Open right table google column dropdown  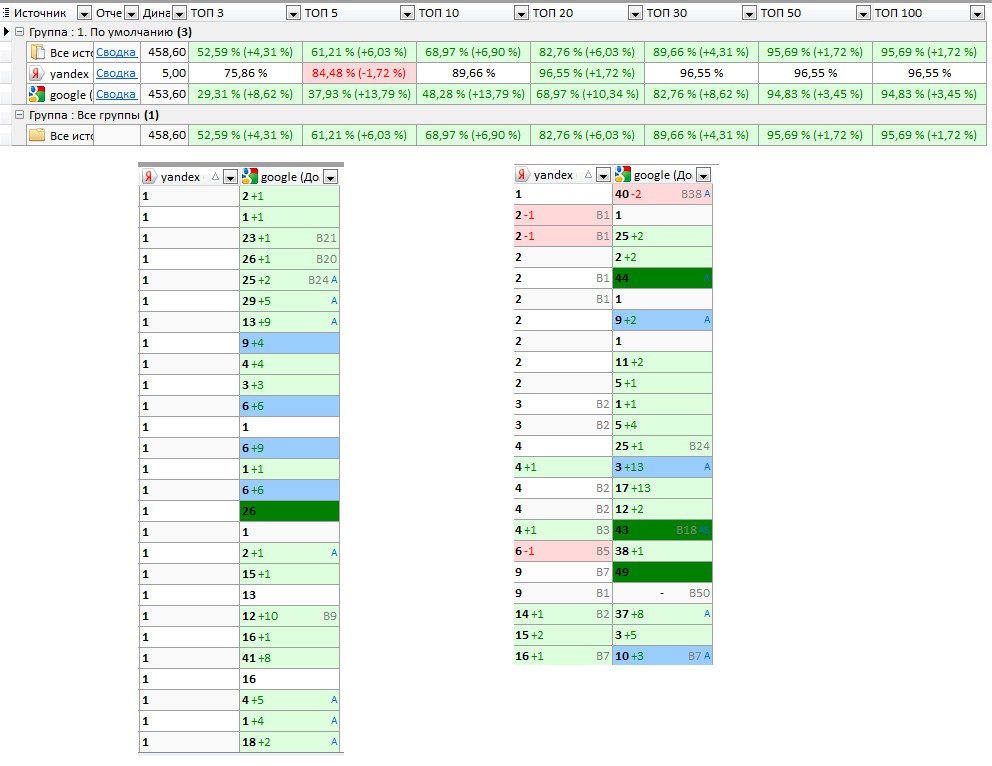(704, 175)
